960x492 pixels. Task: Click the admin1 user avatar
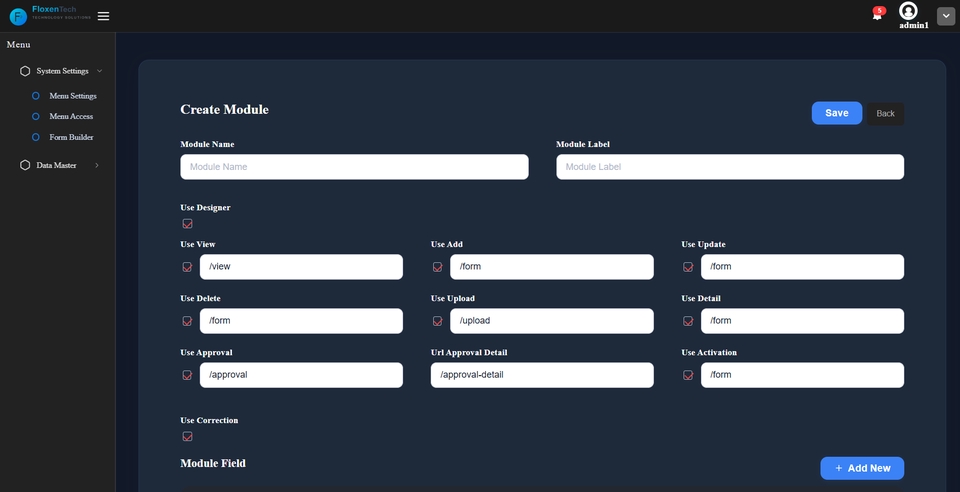point(908,11)
